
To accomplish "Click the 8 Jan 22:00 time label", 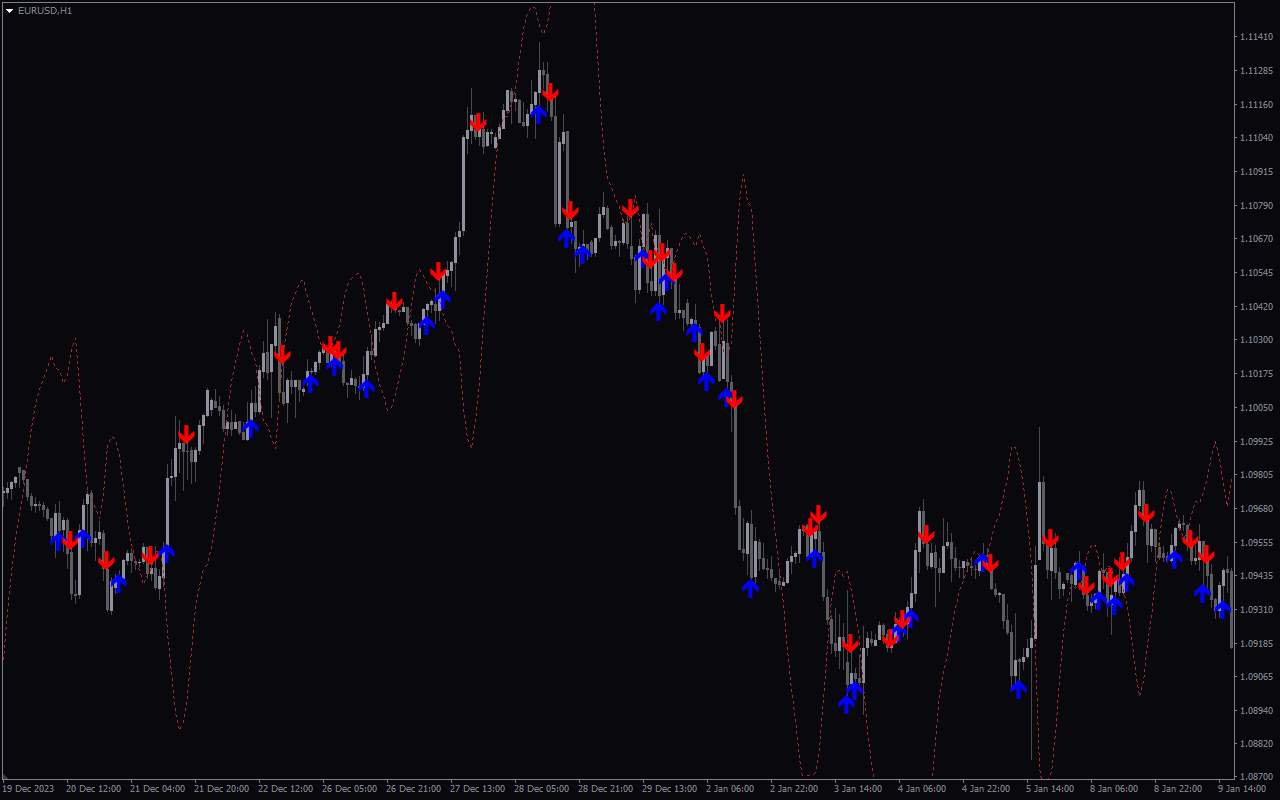I will tap(1178, 789).
